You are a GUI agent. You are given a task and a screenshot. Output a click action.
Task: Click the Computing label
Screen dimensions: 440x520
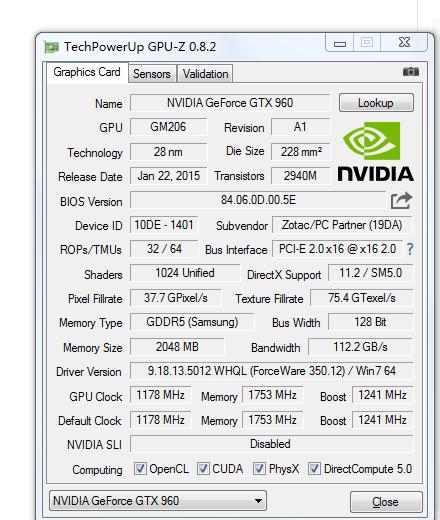point(97,470)
